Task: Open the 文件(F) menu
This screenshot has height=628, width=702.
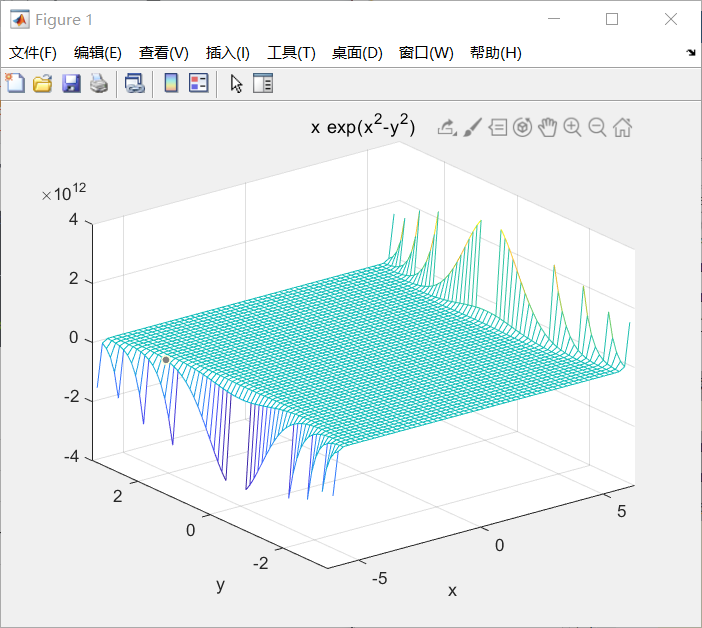Action: [33, 53]
